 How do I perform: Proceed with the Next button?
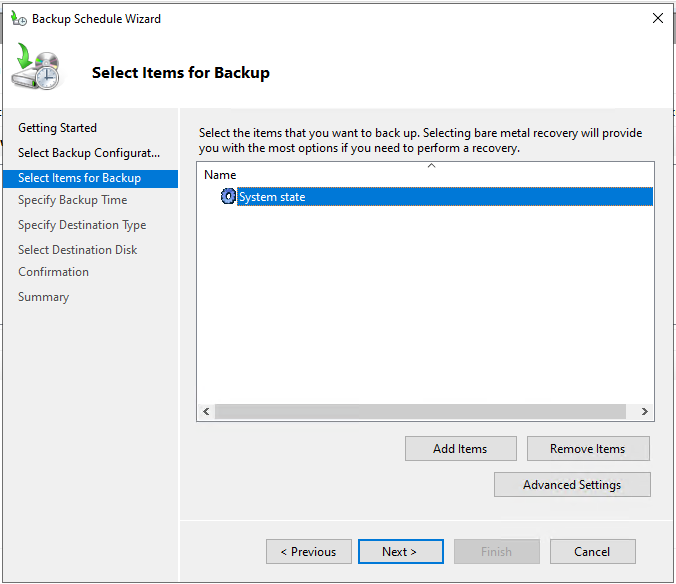tap(399, 552)
